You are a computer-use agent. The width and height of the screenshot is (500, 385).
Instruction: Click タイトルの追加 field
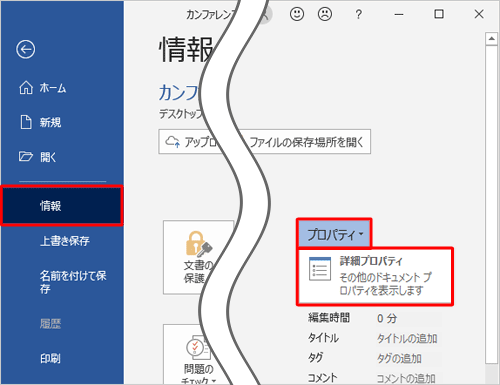(407, 338)
